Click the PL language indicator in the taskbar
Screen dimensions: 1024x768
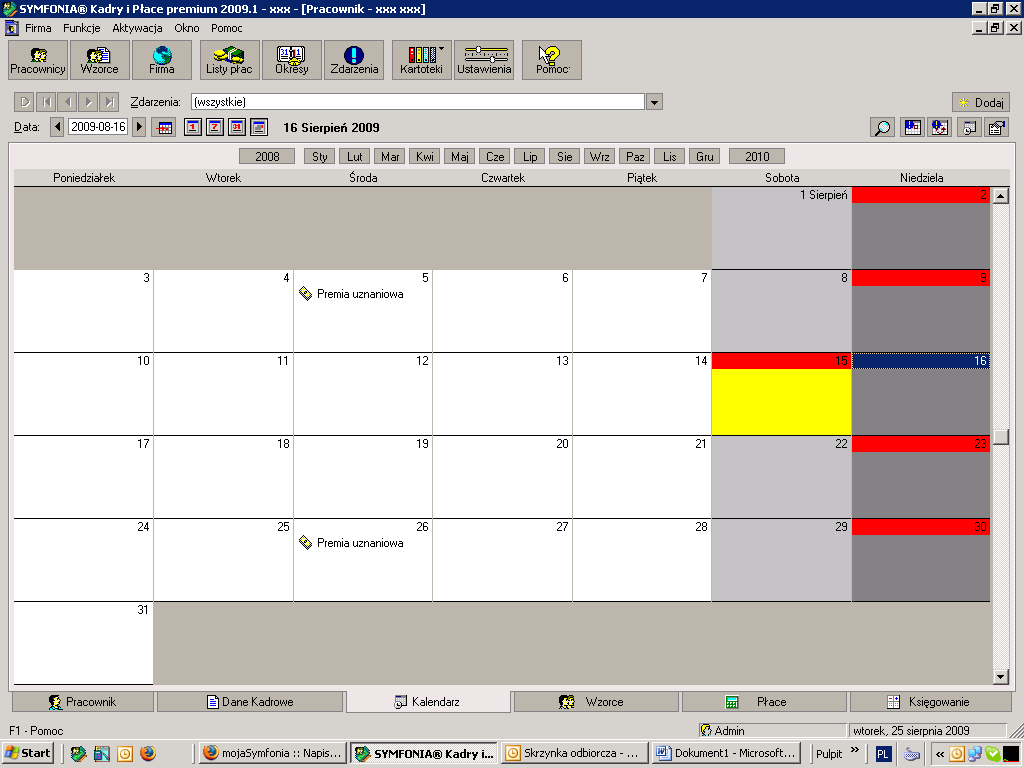tap(882, 754)
